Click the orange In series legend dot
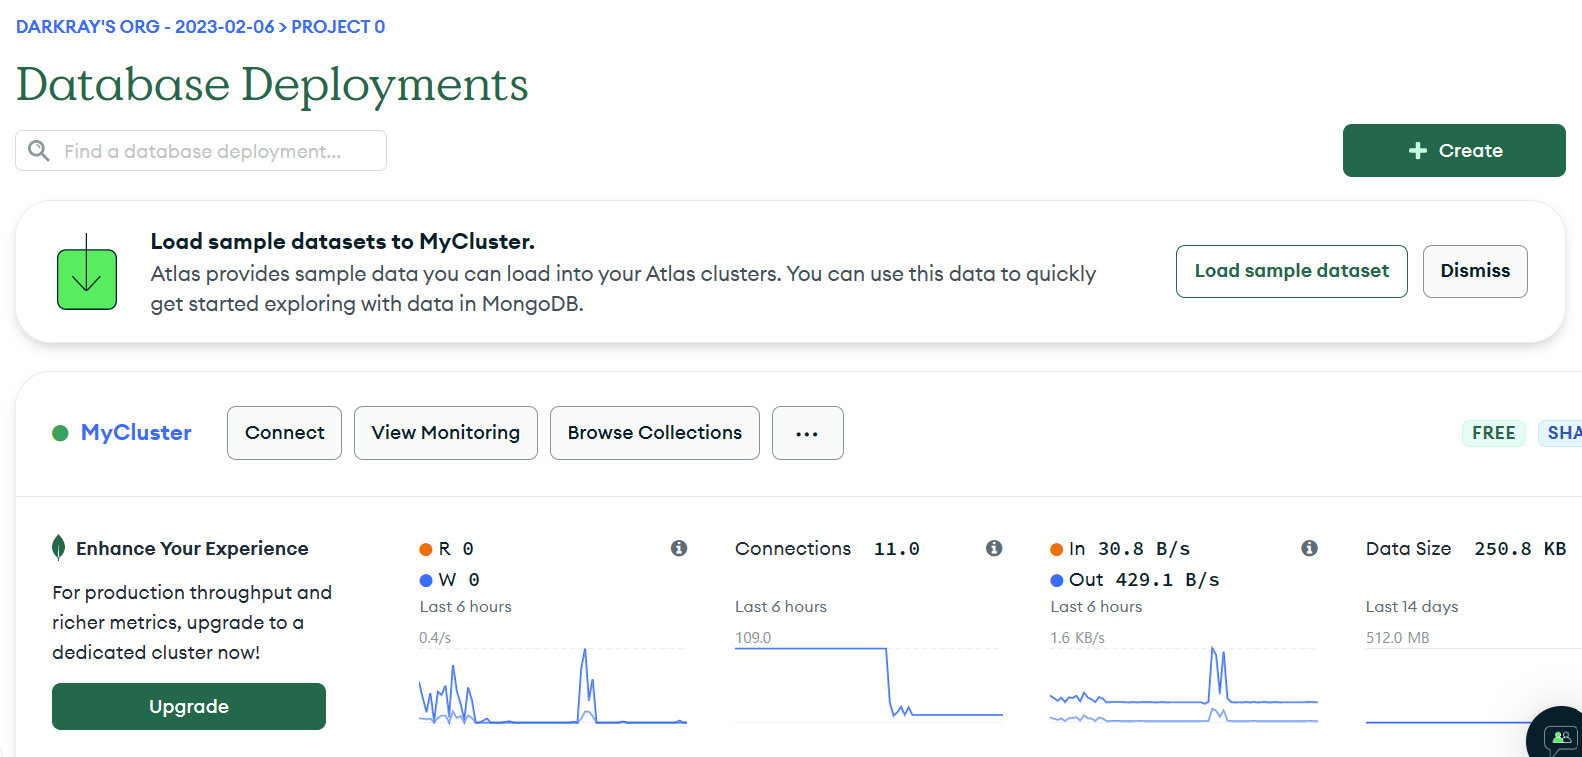This screenshot has height=757, width=1582. [x=1057, y=549]
